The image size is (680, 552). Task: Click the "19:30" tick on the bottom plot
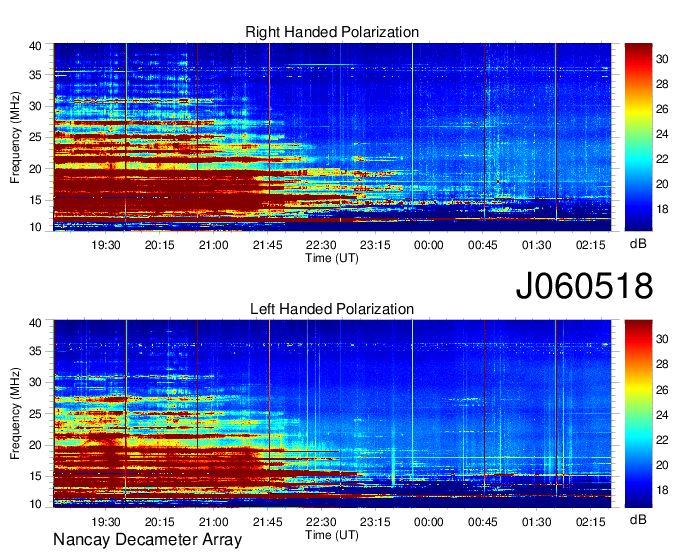[x=105, y=522]
